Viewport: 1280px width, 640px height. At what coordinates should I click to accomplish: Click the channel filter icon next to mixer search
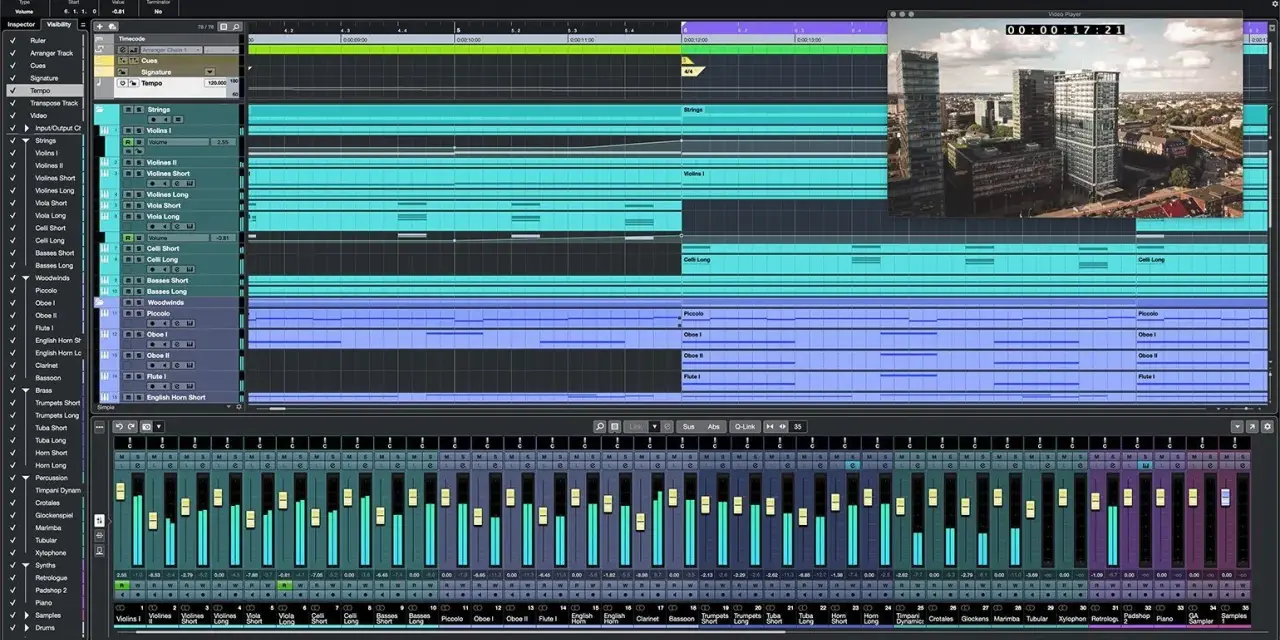(x=615, y=426)
